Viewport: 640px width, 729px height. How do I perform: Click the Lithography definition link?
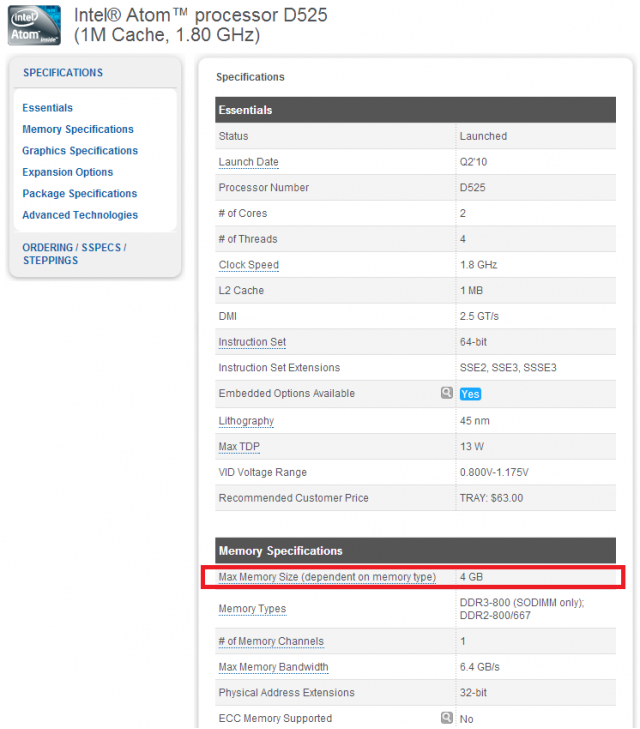pos(246,421)
